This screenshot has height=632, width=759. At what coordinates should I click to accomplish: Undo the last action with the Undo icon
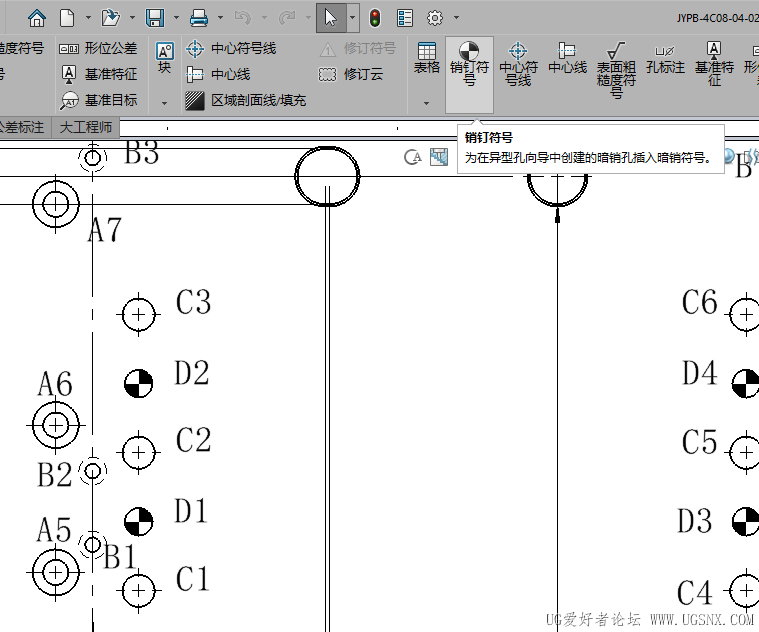pyautogui.click(x=243, y=18)
